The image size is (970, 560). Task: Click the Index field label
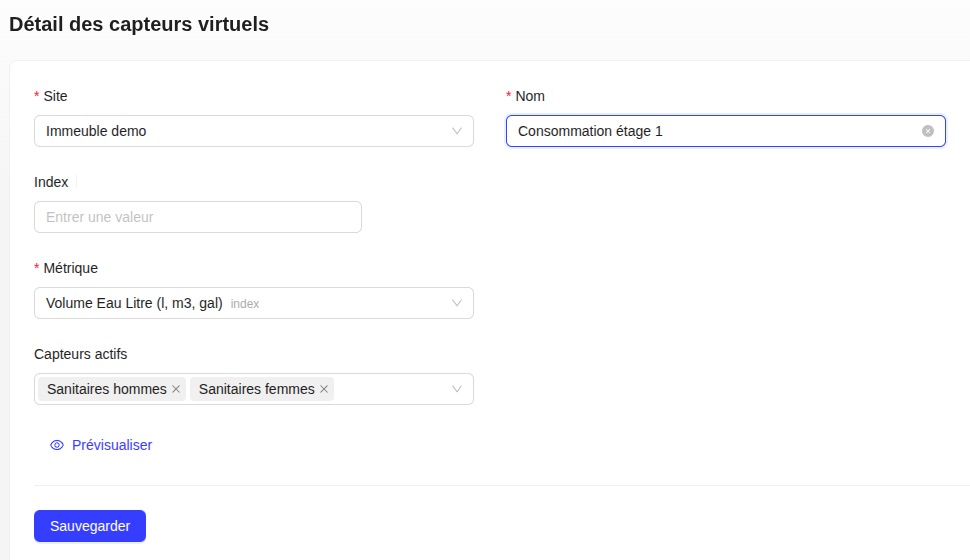(51, 182)
